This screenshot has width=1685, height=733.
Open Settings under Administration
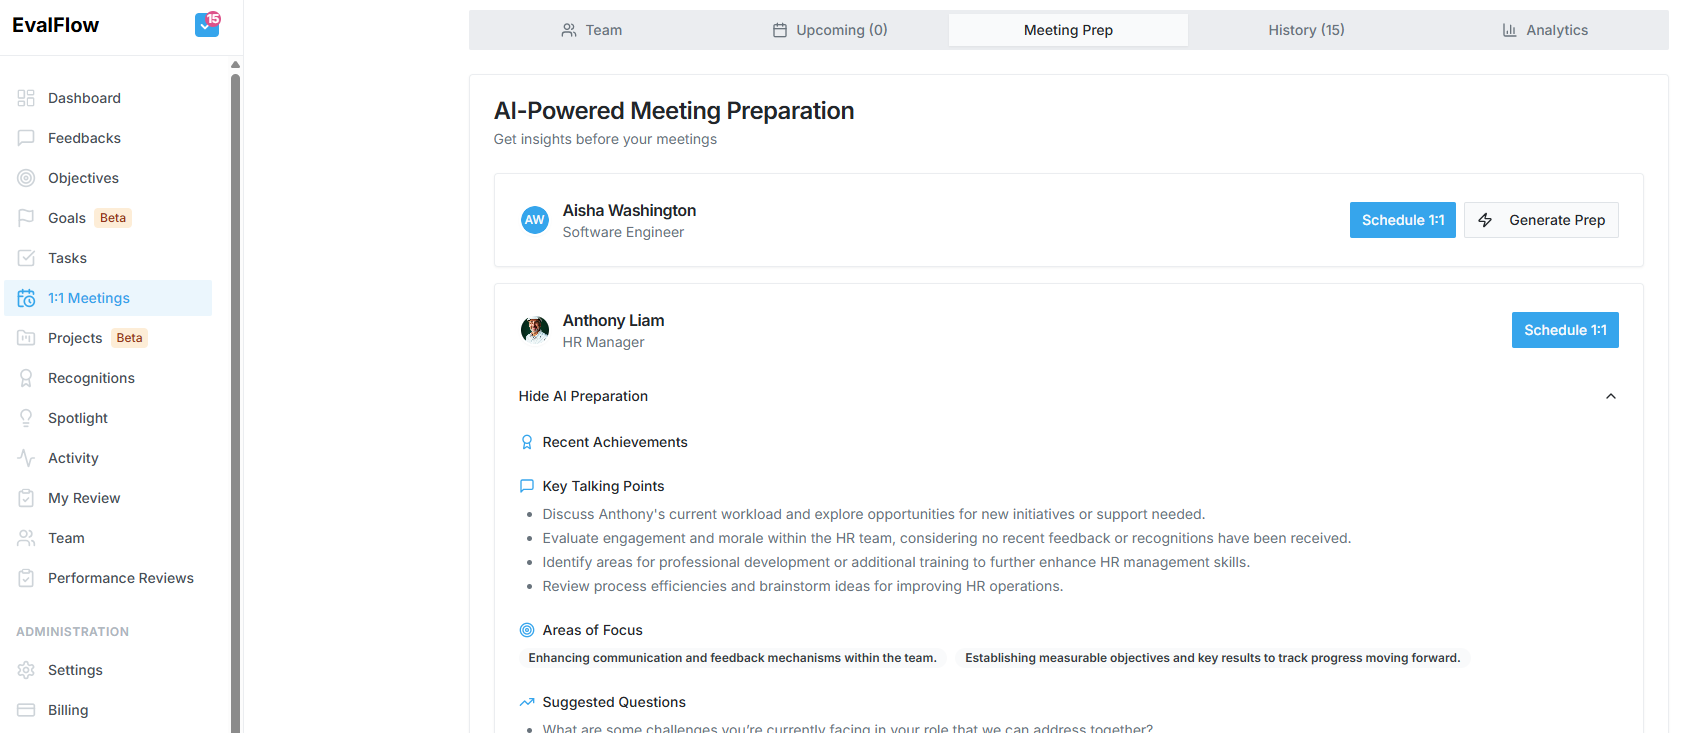108,670
